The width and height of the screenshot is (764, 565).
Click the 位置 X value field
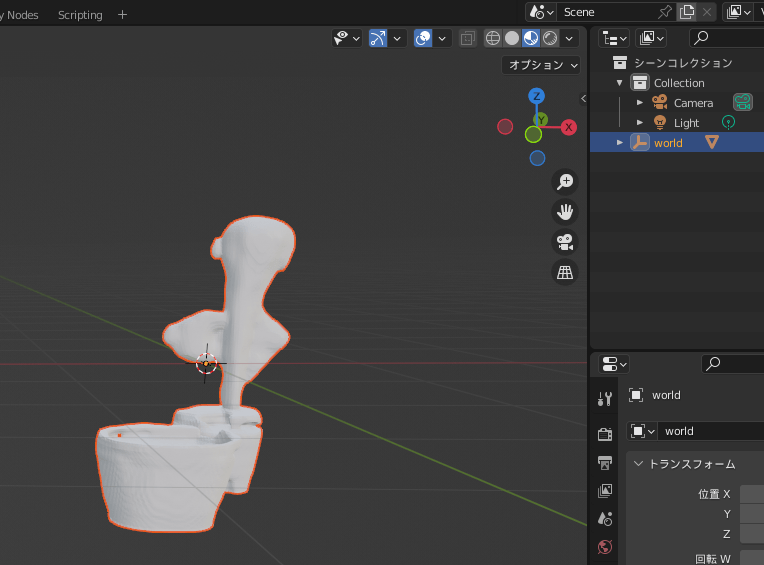tap(752, 494)
